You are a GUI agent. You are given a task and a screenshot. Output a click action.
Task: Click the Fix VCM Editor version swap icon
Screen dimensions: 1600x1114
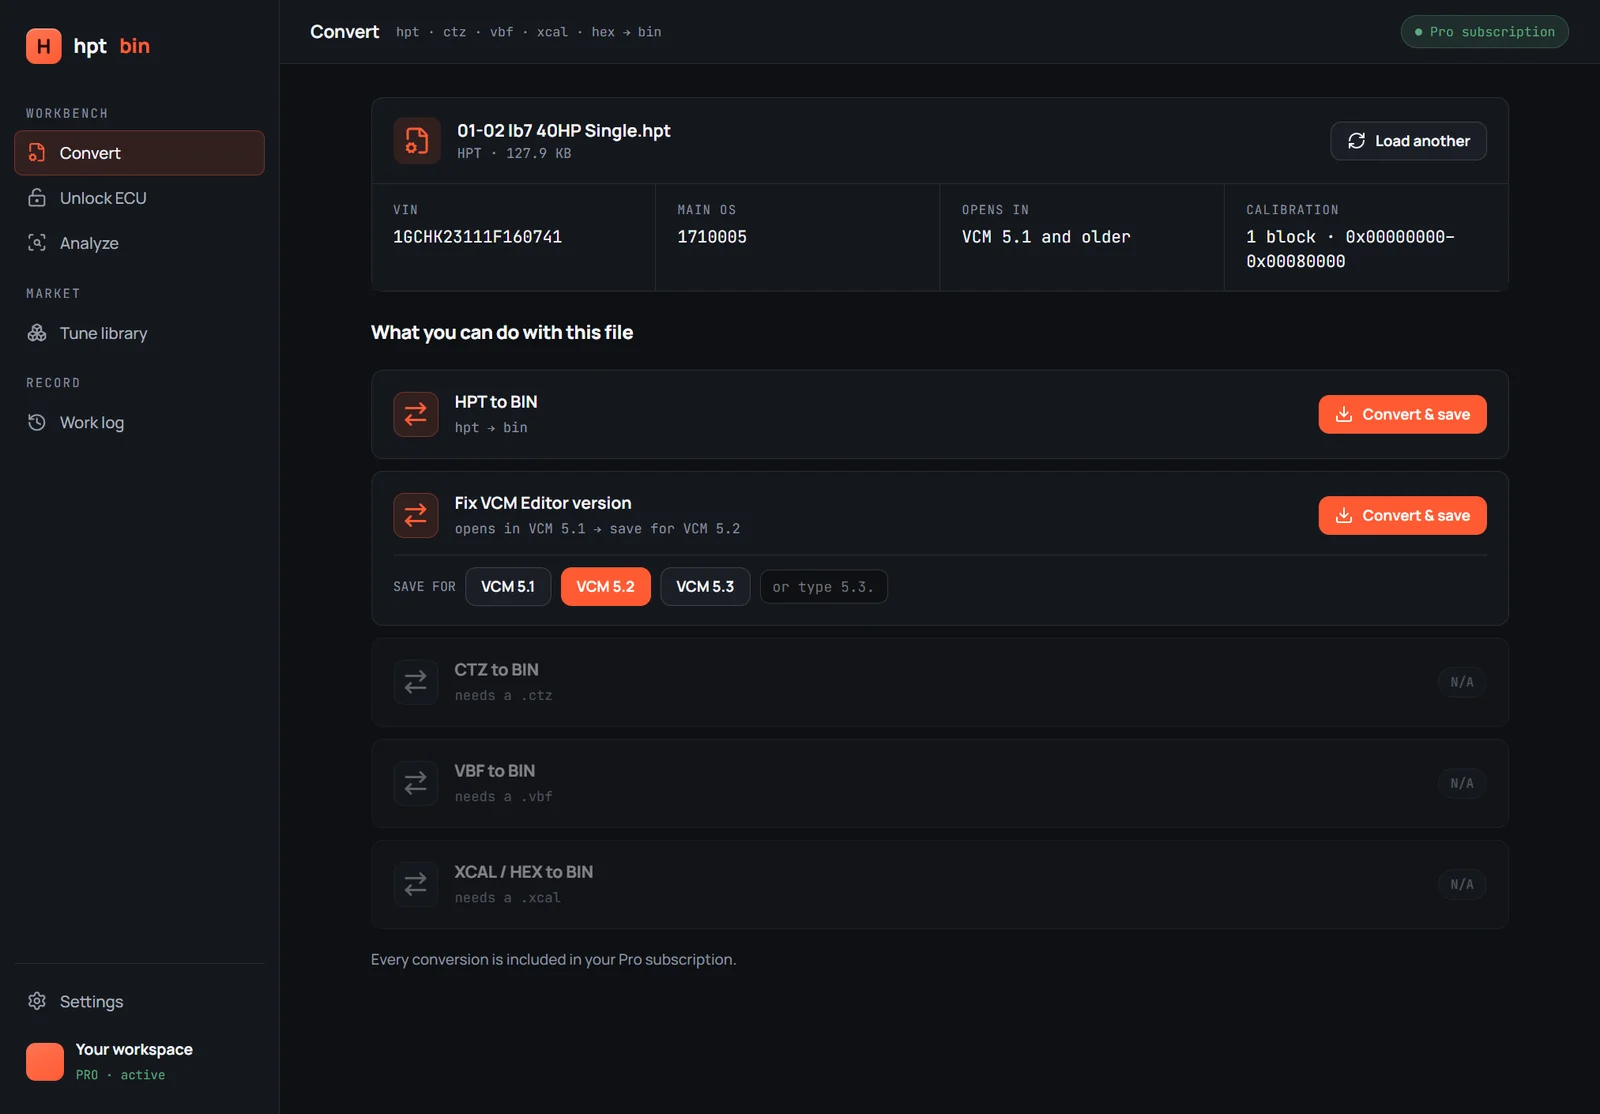416,516
